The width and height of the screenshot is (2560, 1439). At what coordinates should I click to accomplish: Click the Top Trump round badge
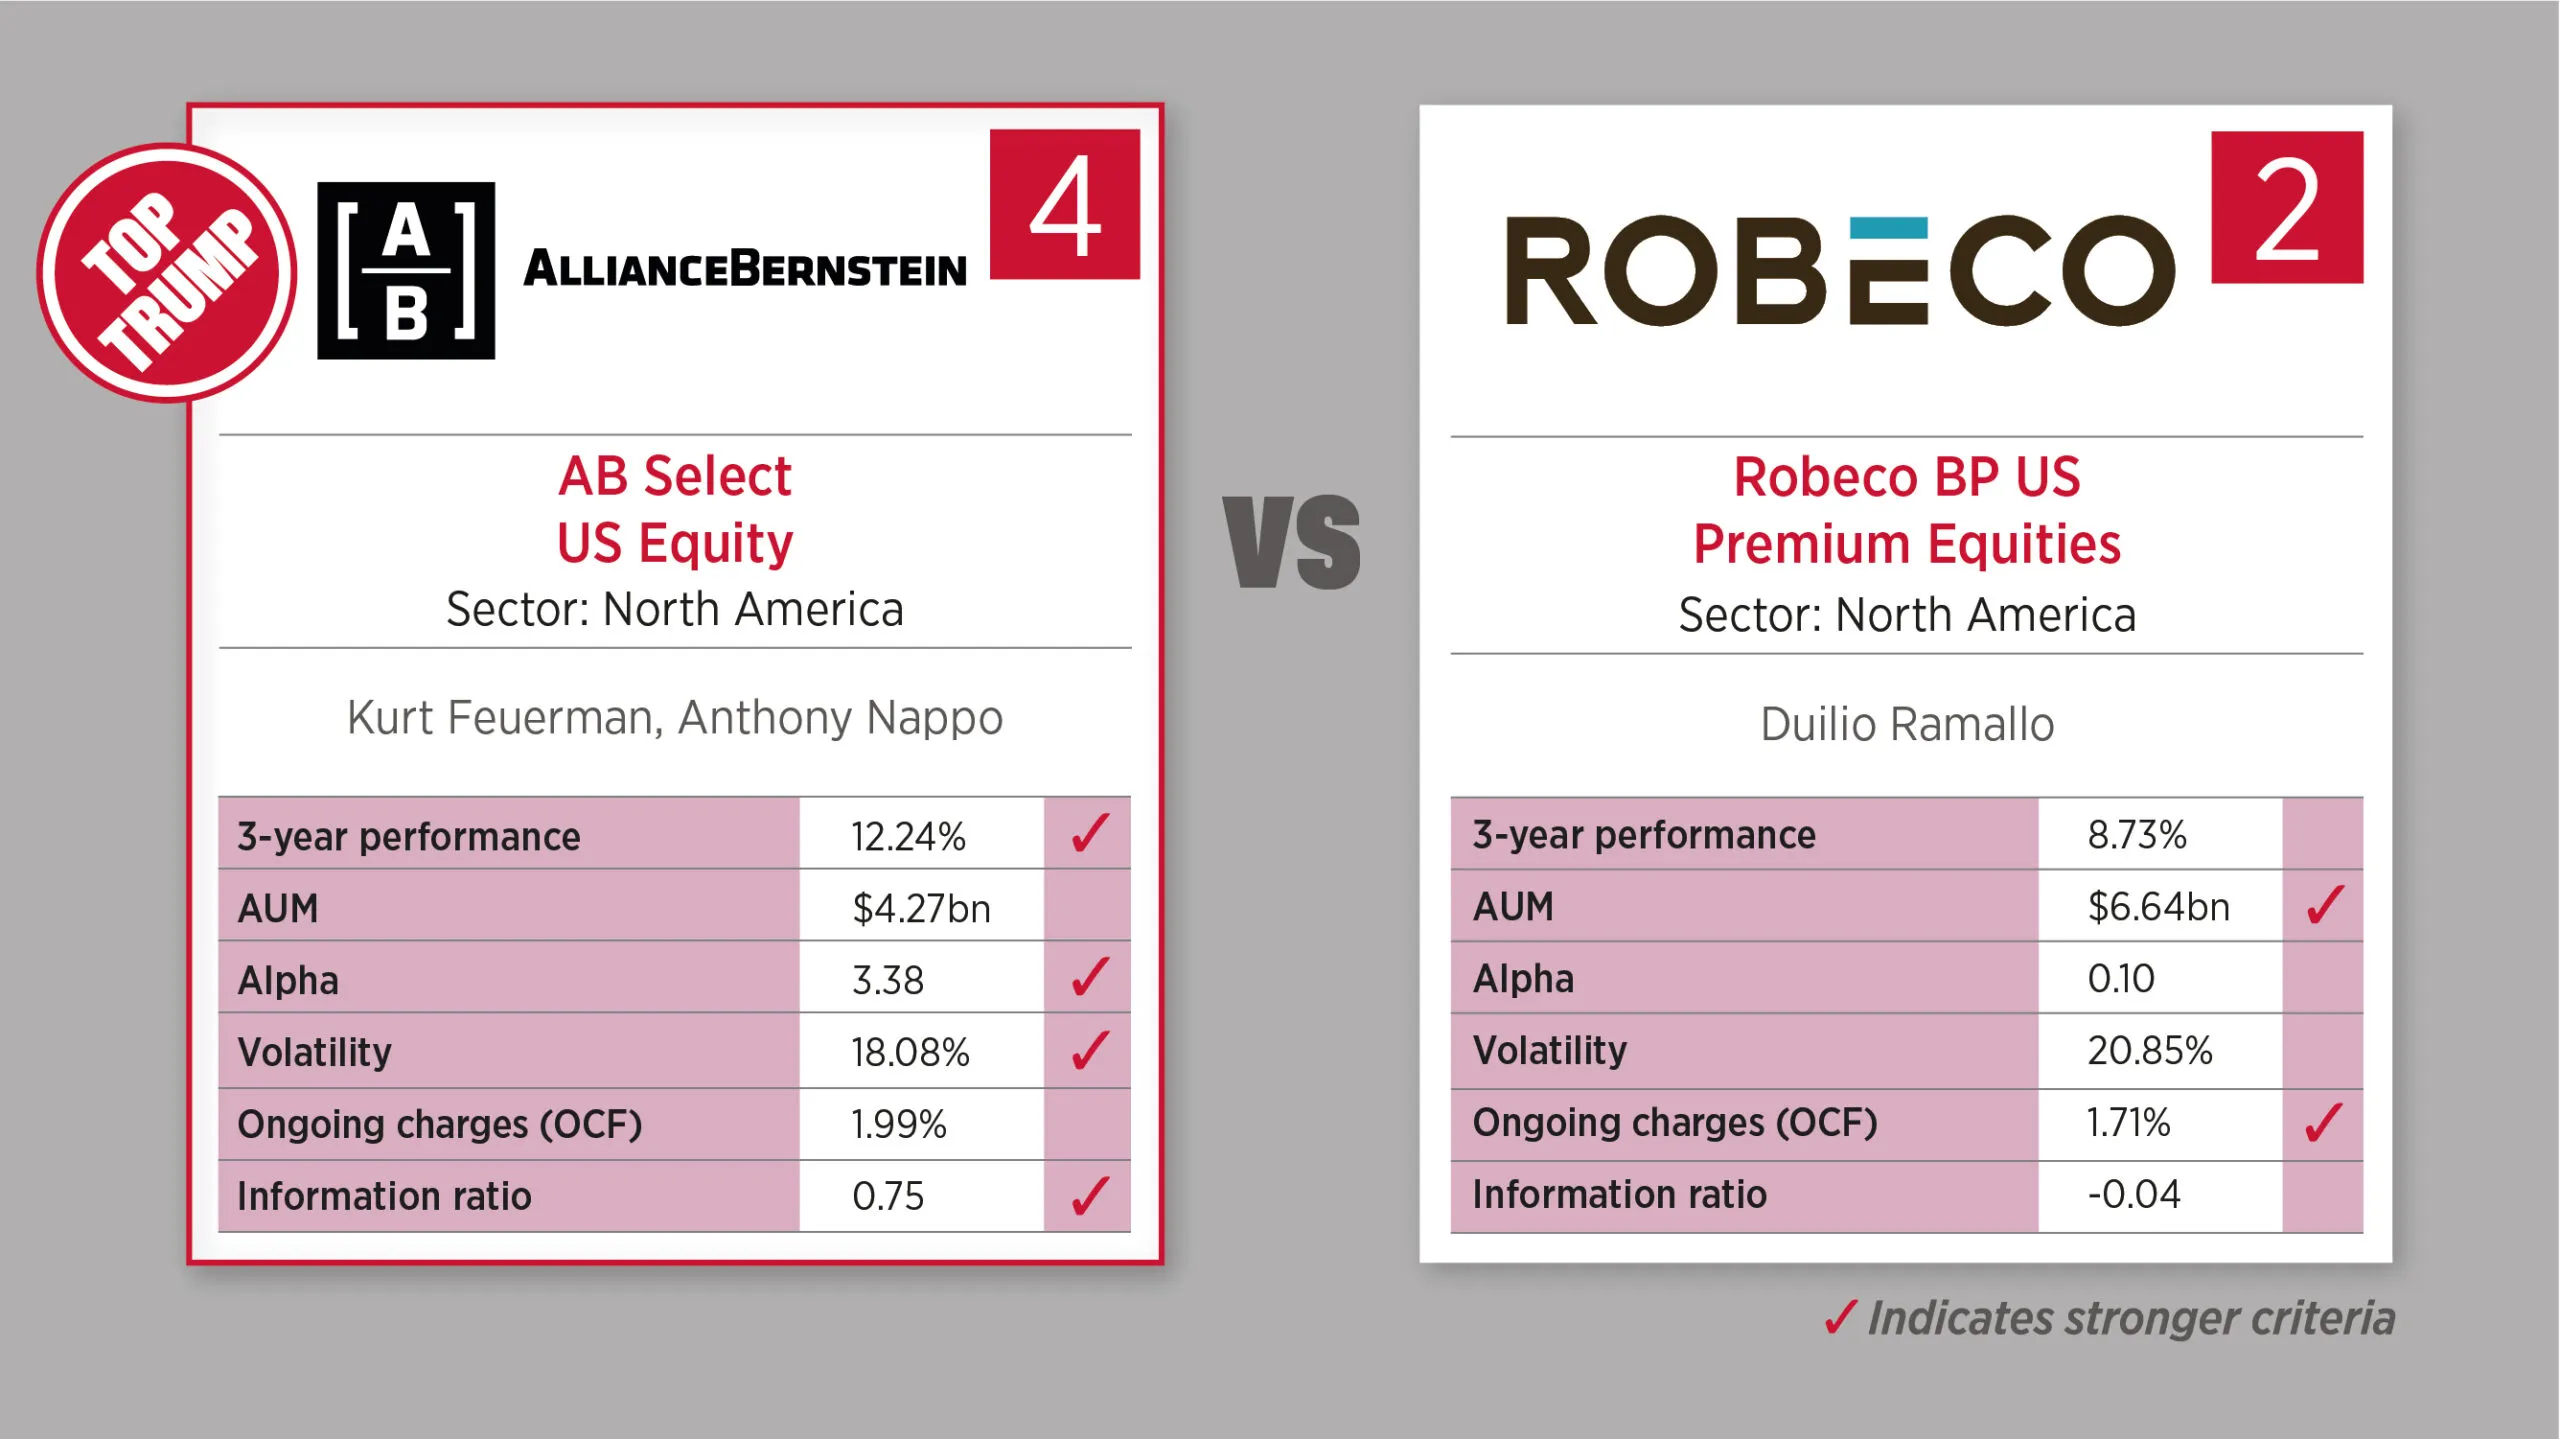click(167, 272)
